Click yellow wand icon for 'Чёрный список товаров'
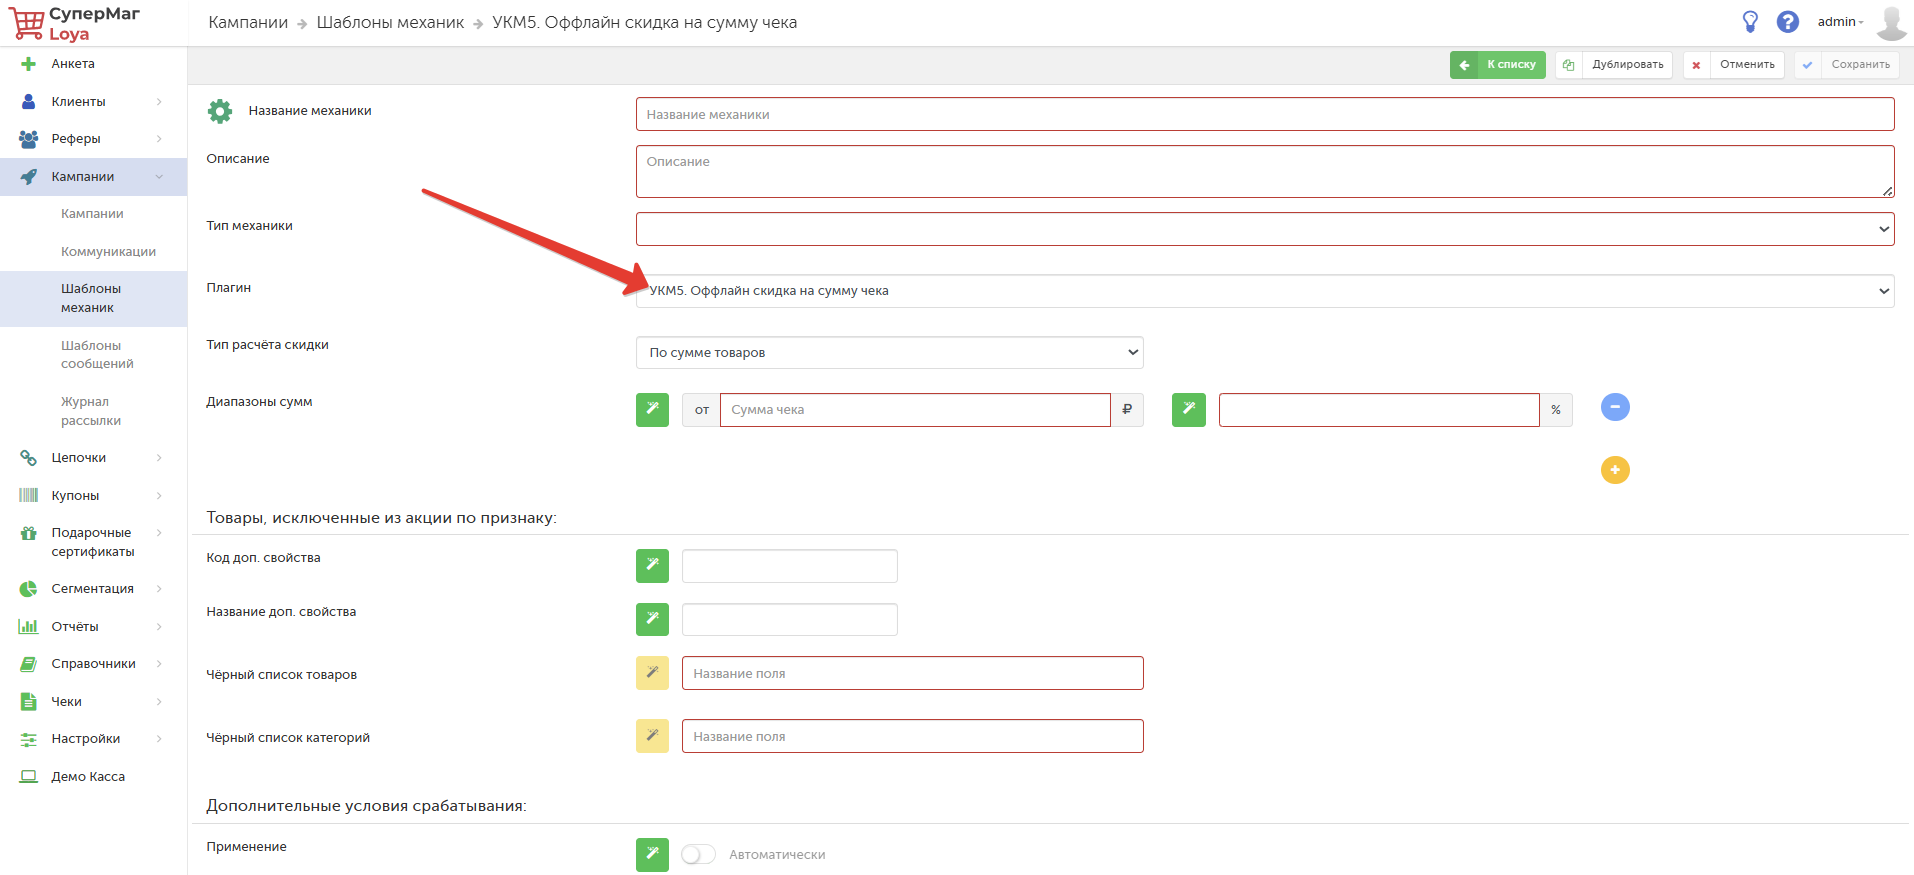 pyautogui.click(x=652, y=673)
